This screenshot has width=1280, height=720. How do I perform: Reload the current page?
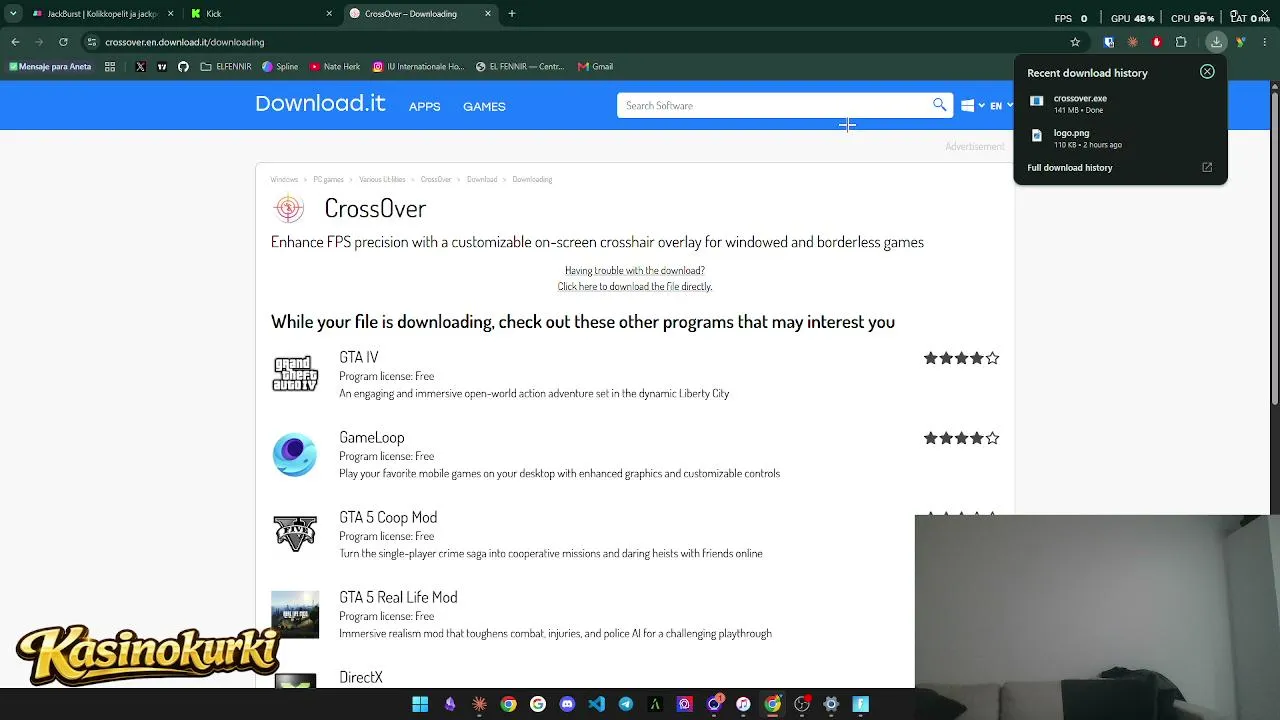[63, 42]
